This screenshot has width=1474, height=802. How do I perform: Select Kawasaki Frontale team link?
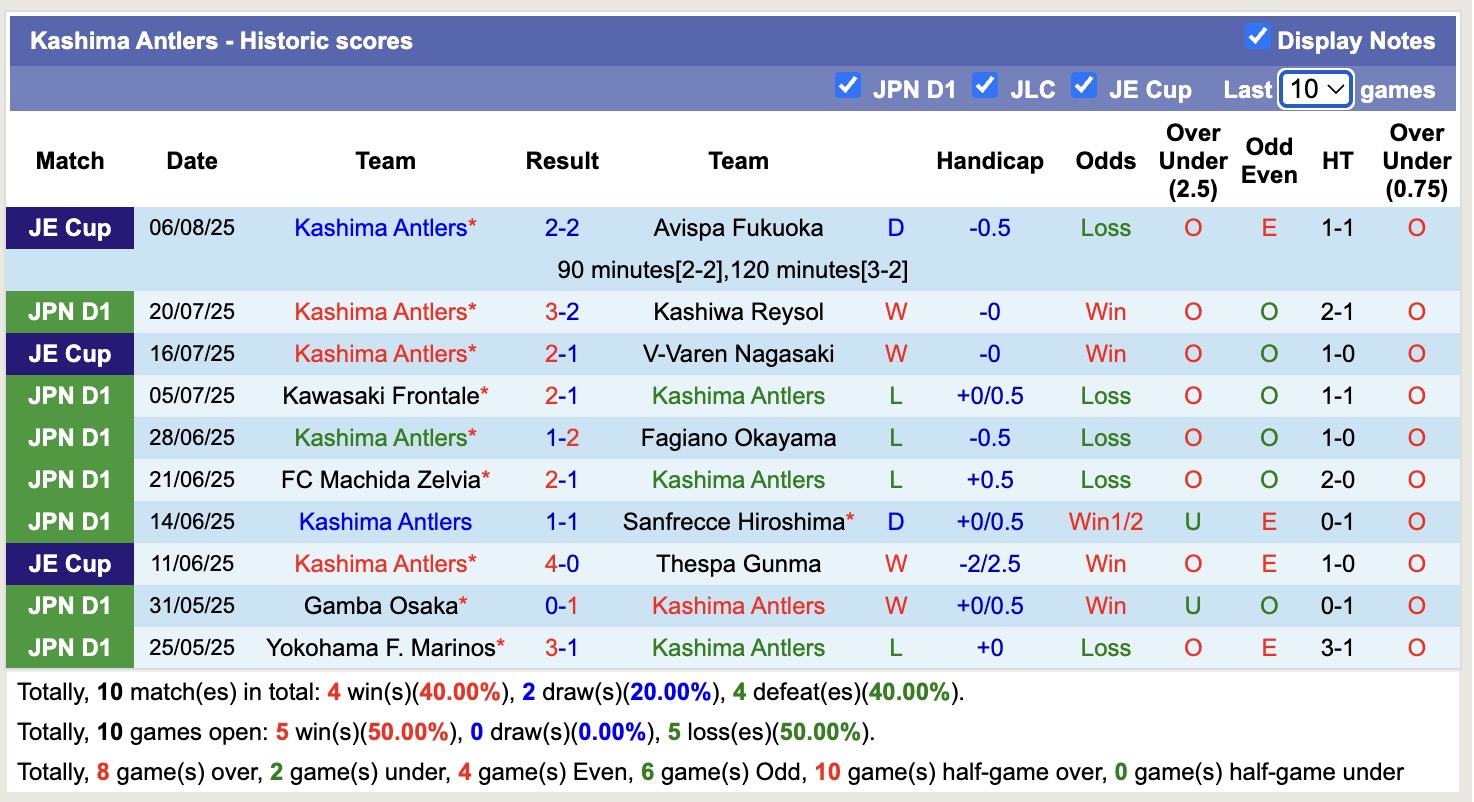pyautogui.click(x=380, y=396)
